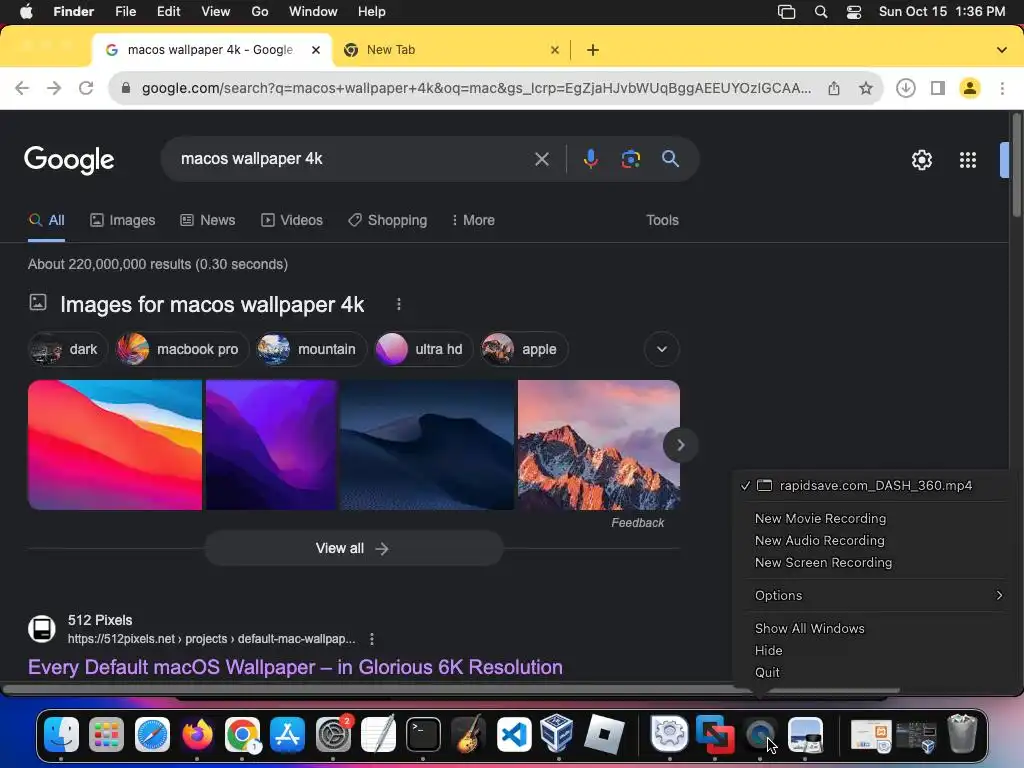The width and height of the screenshot is (1024, 768).
Task: Click the Chrome forward arrow
Action: click(54, 88)
